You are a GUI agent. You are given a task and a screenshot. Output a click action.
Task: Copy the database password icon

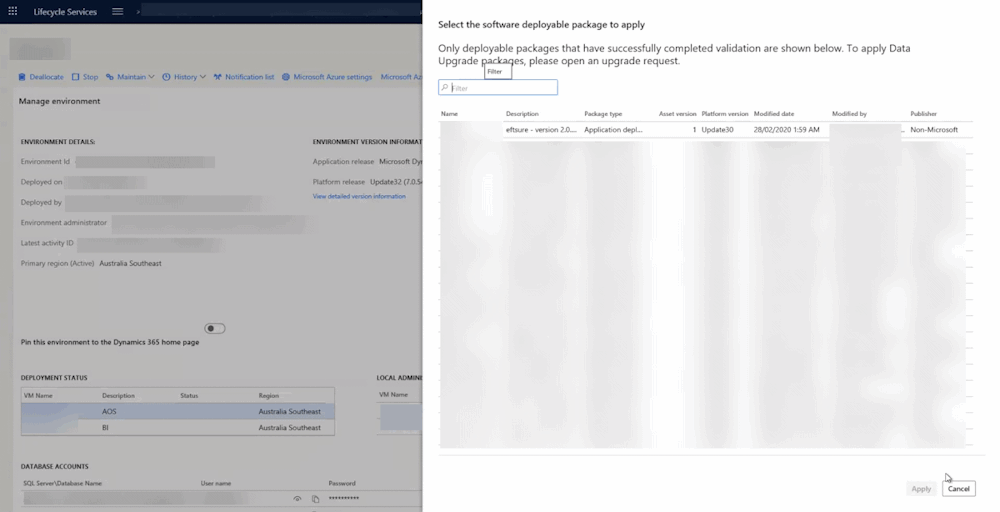click(x=315, y=499)
